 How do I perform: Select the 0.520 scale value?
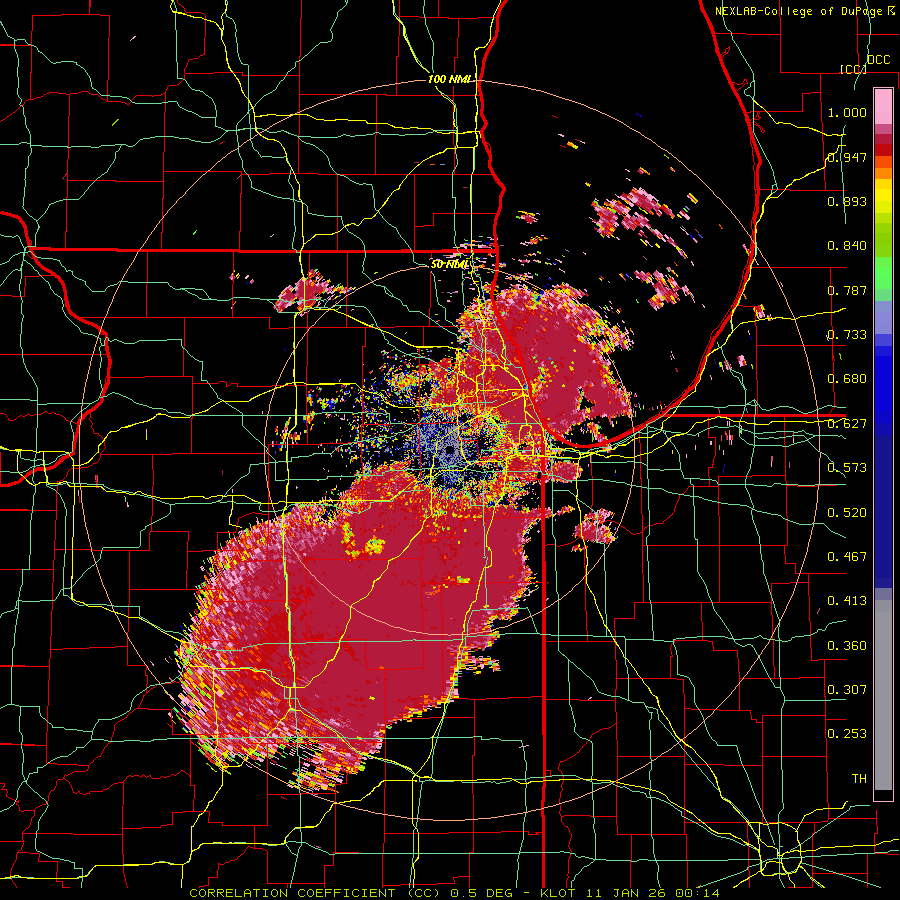[x=847, y=513]
